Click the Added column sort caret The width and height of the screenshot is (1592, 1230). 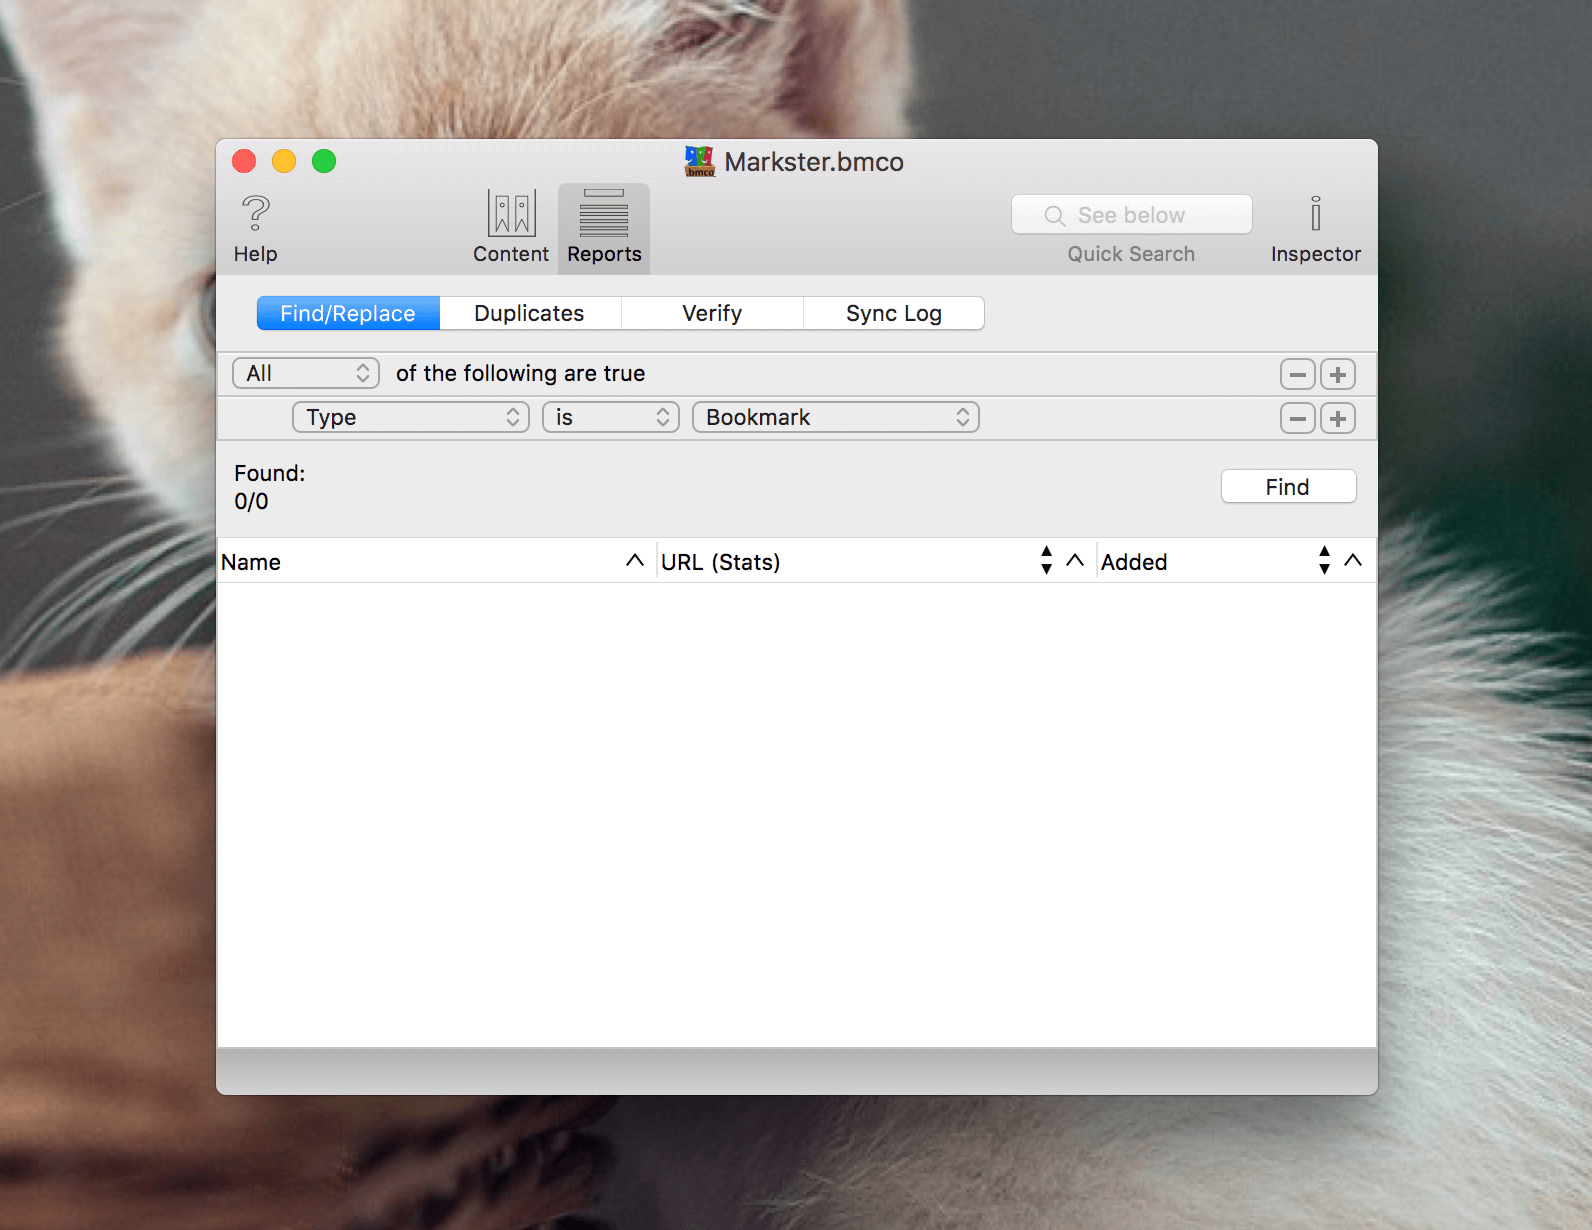[x=1353, y=561]
